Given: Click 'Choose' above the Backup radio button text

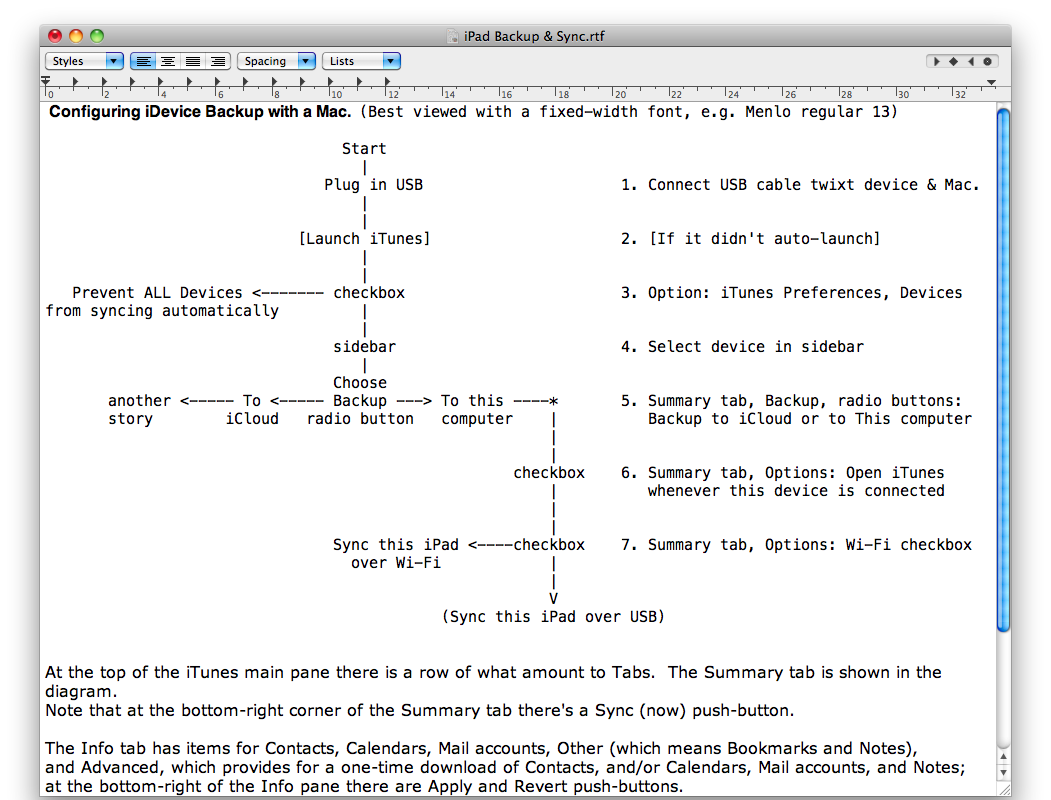Looking at the screenshot, I should point(360,383).
